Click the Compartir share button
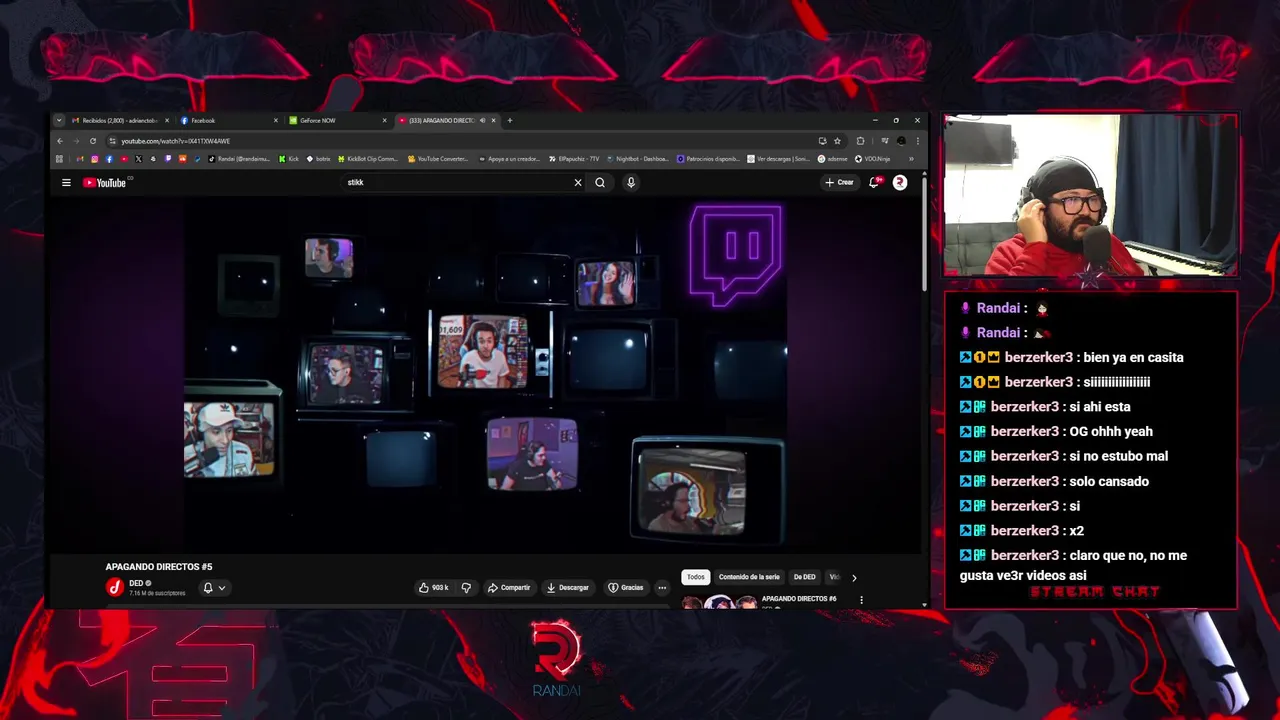Viewport: 1280px width, 720px height. point(509,587)
